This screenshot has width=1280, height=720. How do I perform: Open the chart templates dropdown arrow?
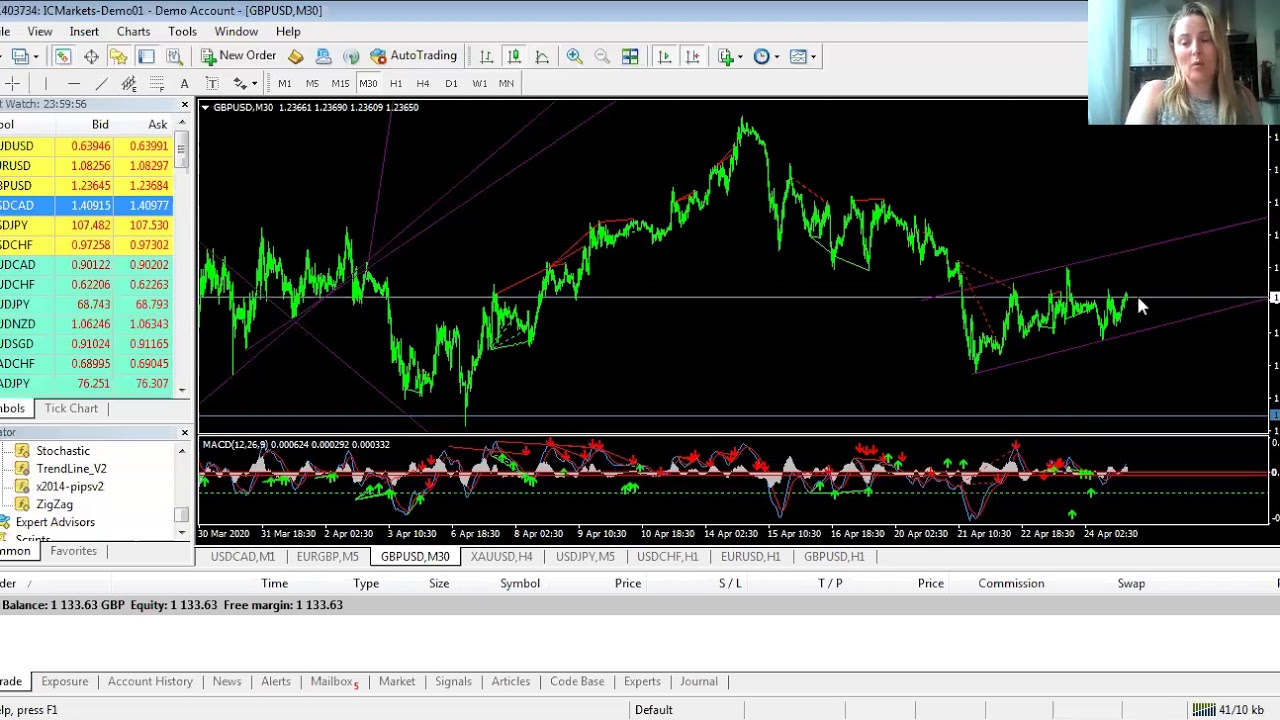pyautogui.click(x=814, y=56)
